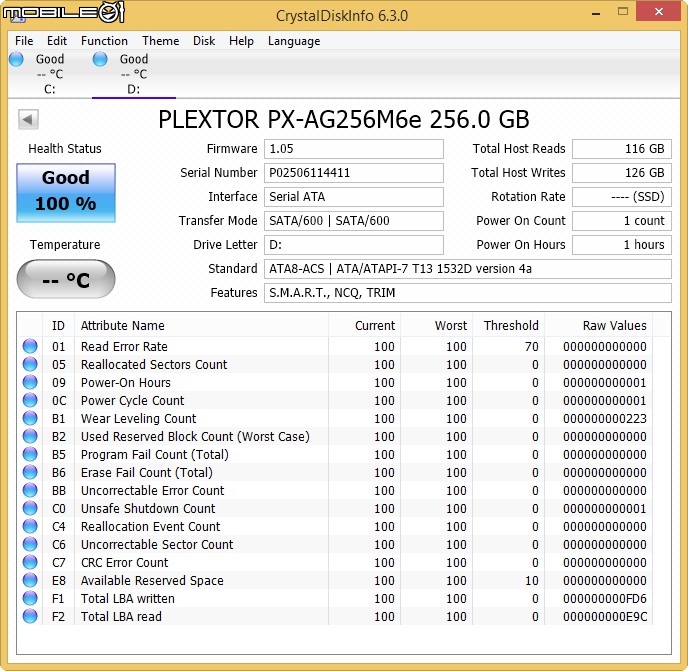
Task: Click status orb for CRC Error Count
Action: coord(30,562)
